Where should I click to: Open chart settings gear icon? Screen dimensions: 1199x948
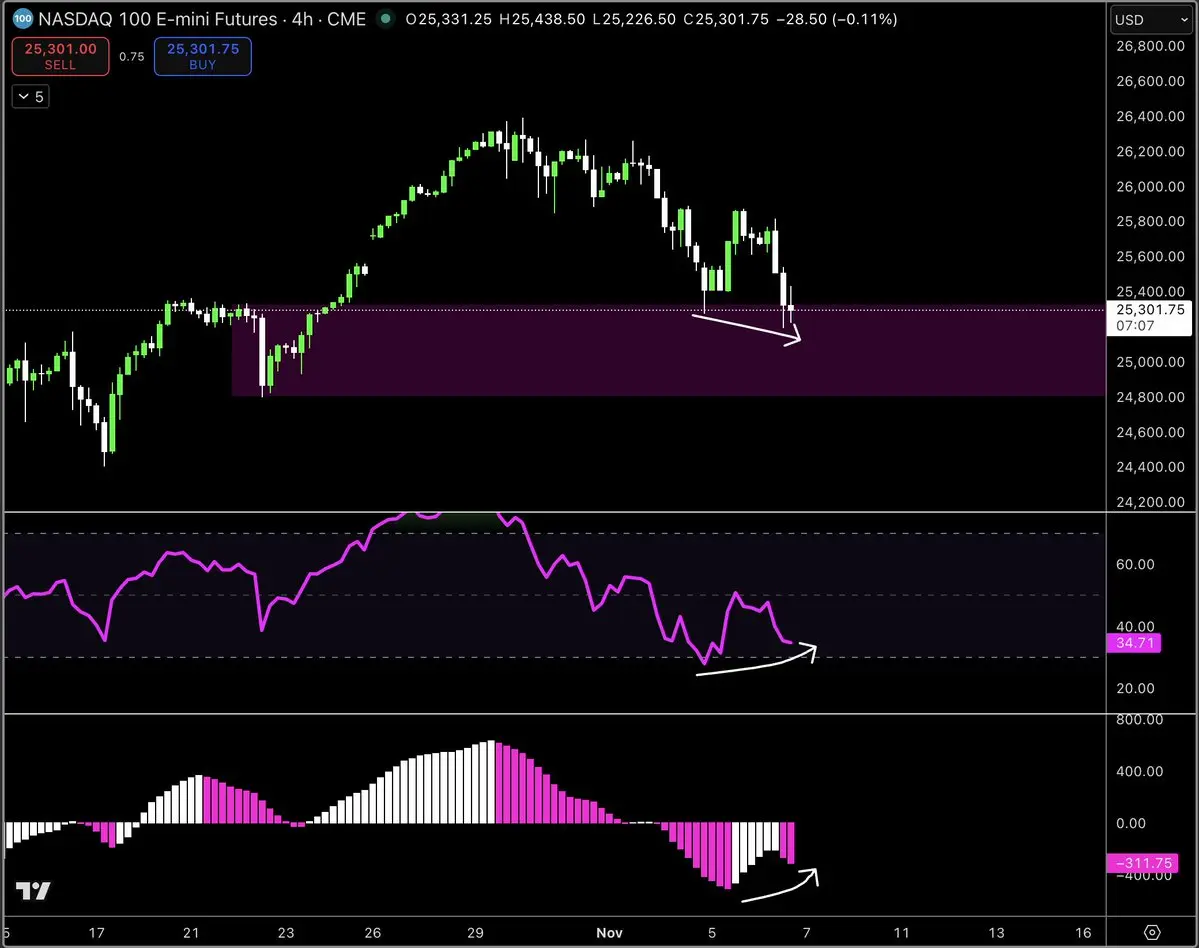(1152, 932)
